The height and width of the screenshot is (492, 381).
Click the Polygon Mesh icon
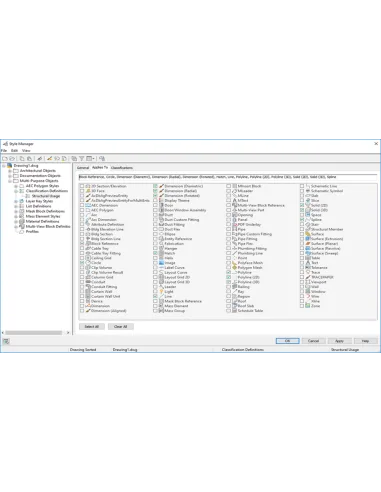click(x=234, y=268)
